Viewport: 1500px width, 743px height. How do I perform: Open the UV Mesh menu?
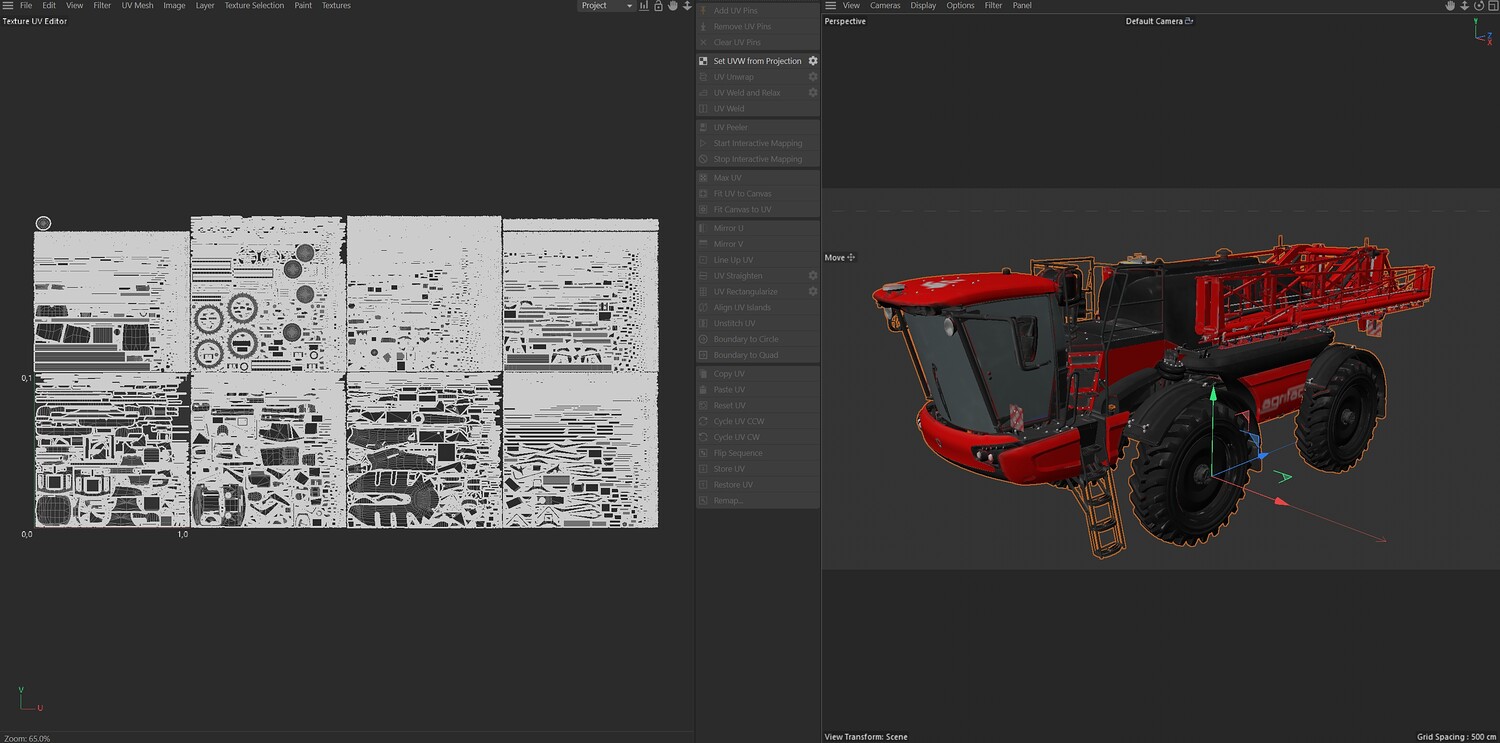point(138,6)
